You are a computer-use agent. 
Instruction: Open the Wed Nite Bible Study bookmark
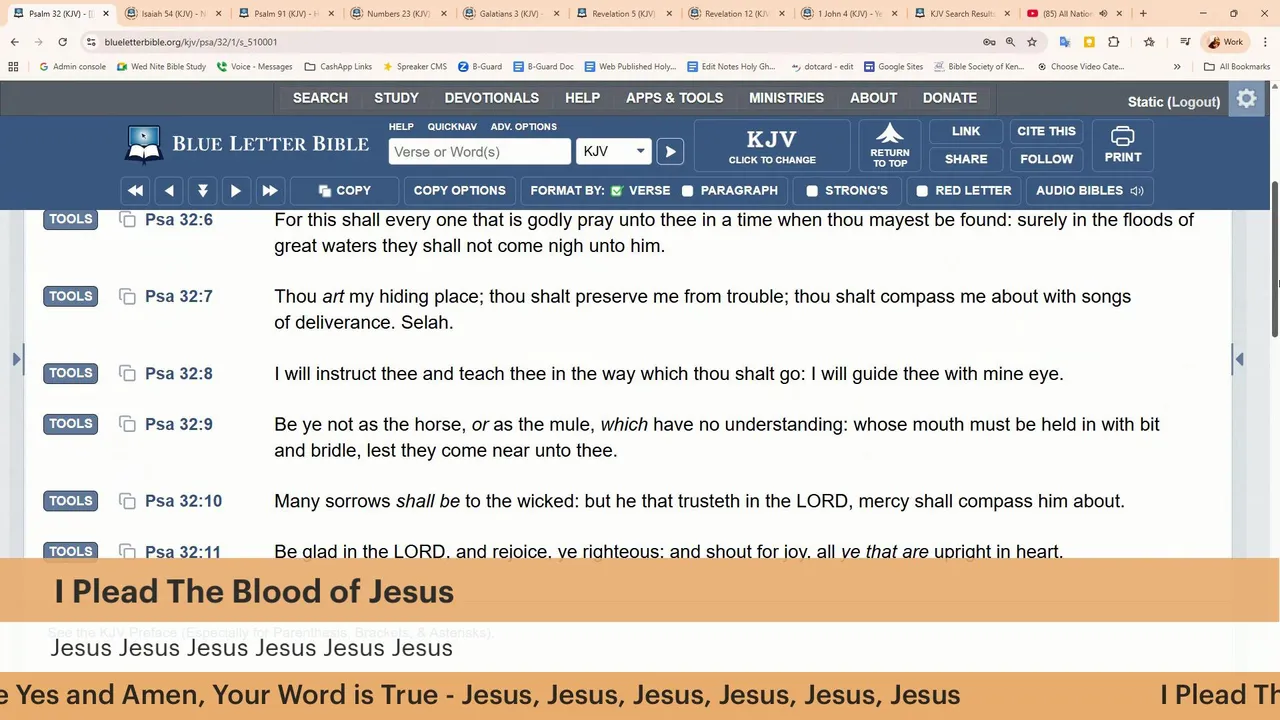point(161,67)
